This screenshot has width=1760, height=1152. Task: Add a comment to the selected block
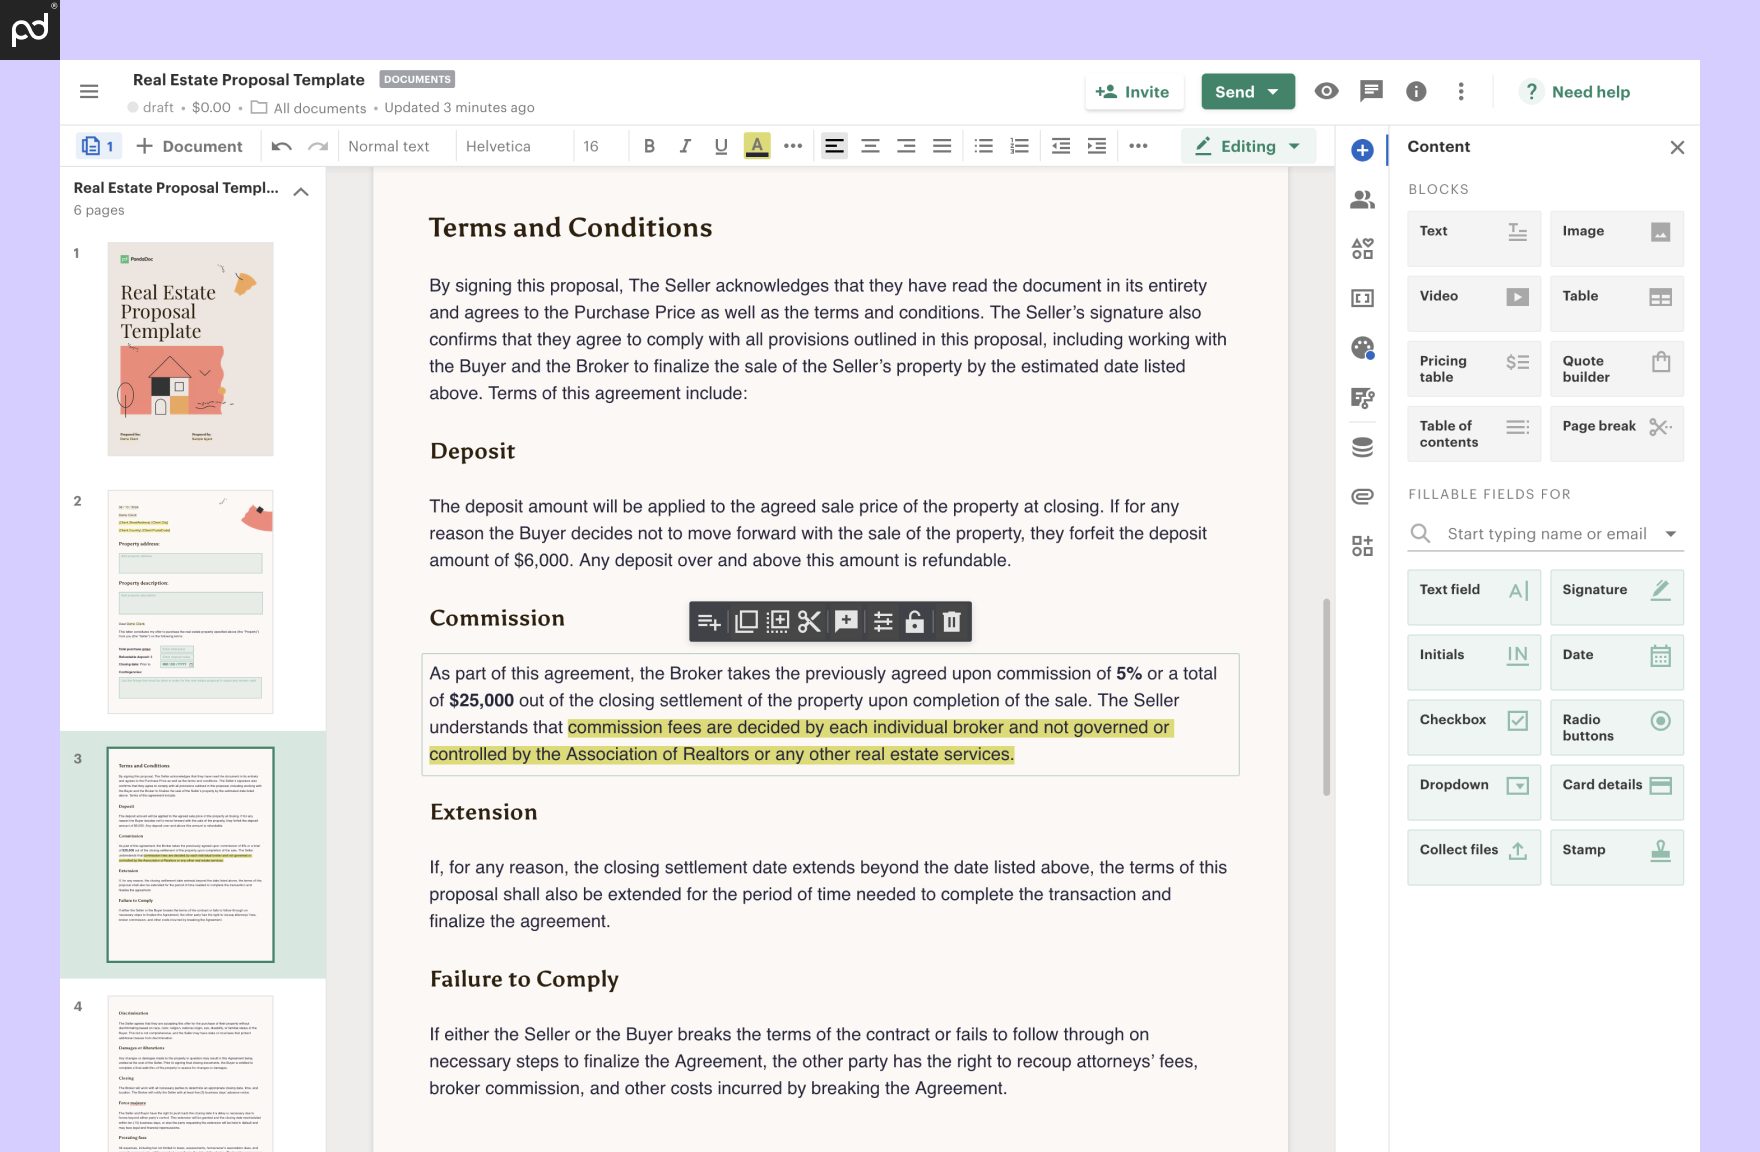[x=846, y=622]
